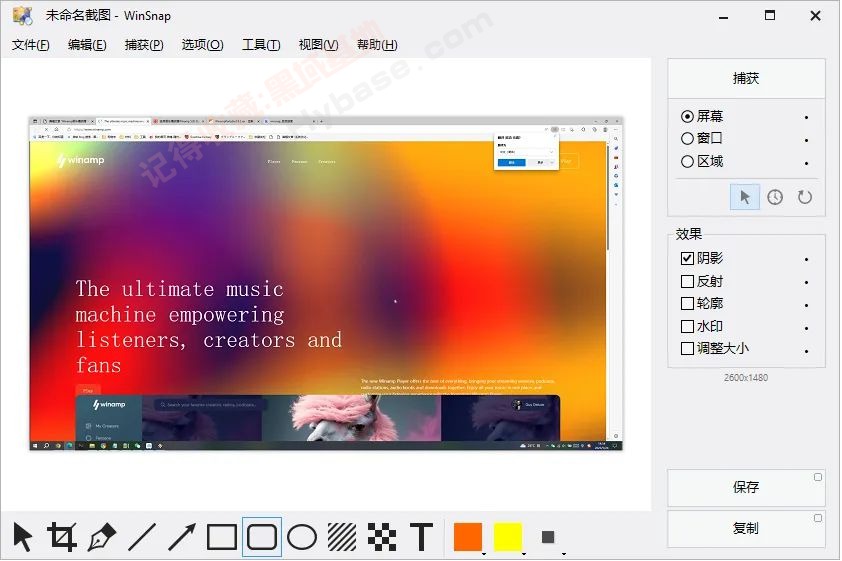Viewport: 842px width, 561px height.
Task: Select the straight Line tool
Action: [x=142, y=536]
